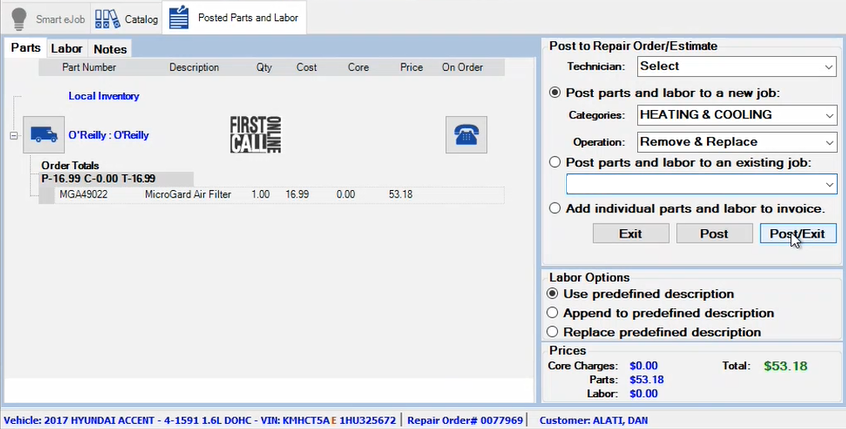Click the Local Inventory link
Viewport: 846px width, 429px height.
click(x=104, y=96)
